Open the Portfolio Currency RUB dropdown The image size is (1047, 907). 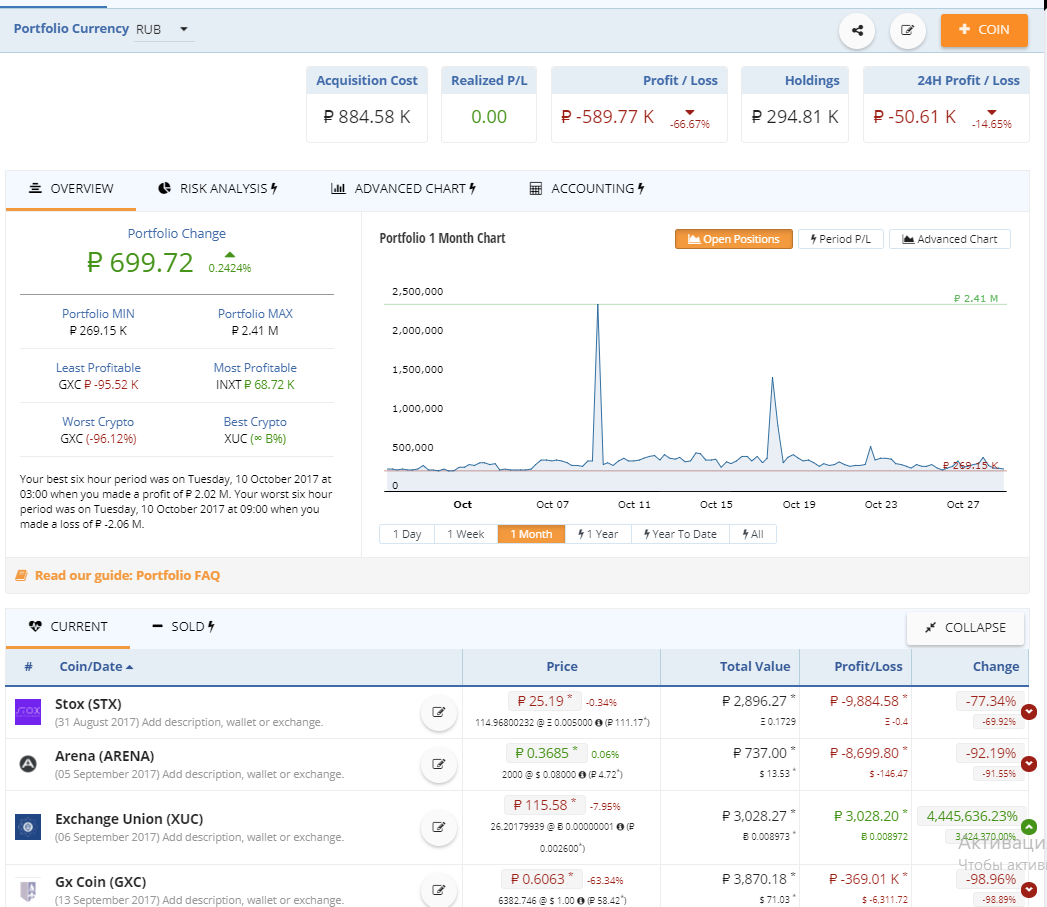point(164,30)
